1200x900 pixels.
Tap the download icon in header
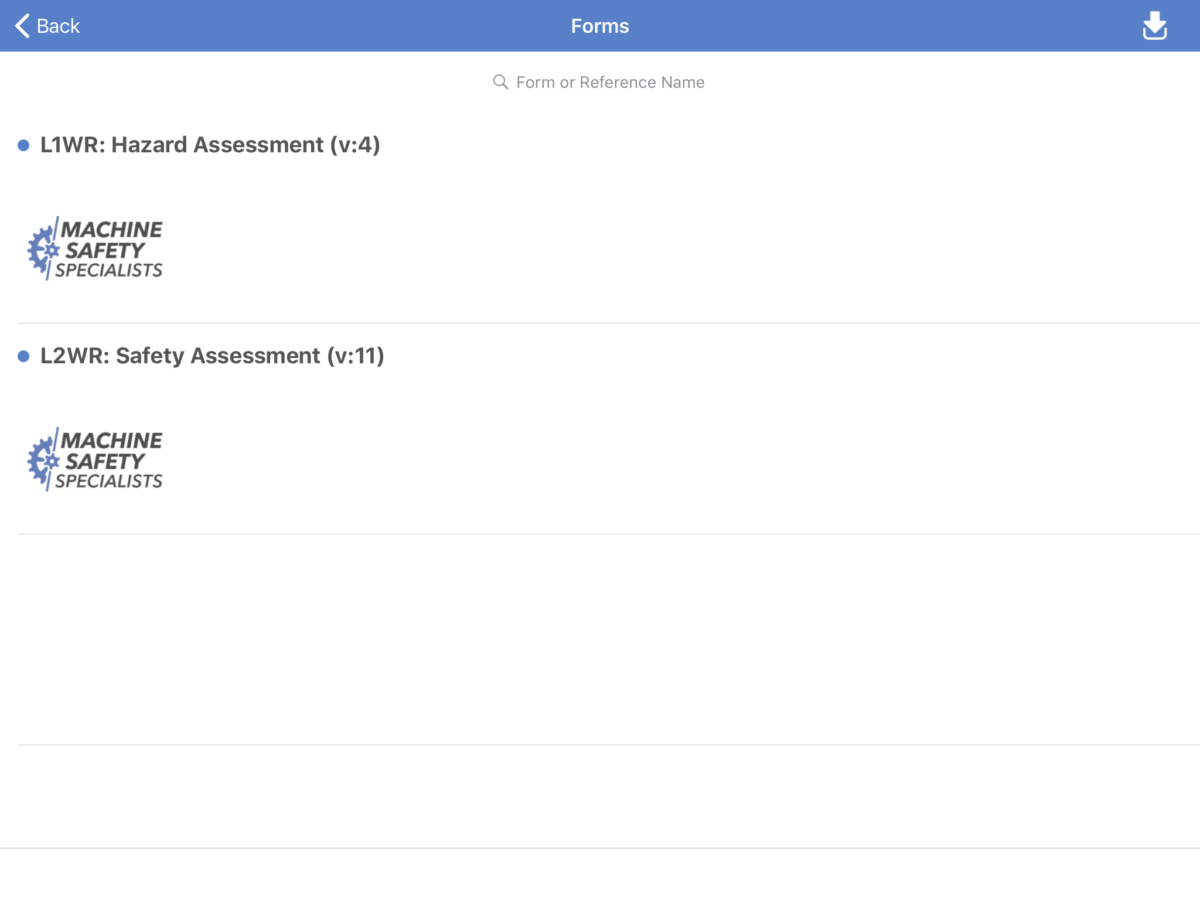coord(1155,26)
